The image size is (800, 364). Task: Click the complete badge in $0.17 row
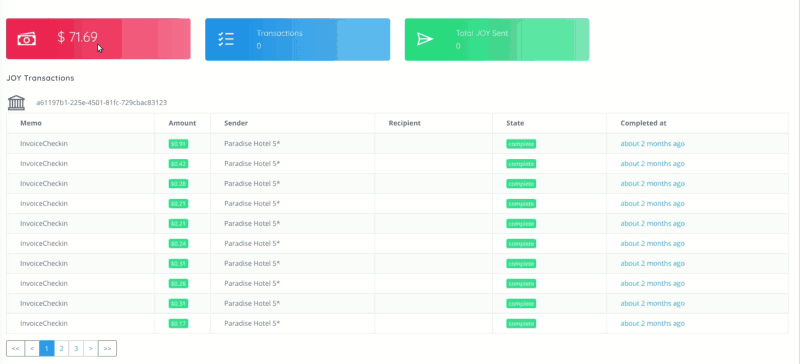(x=521, y=324)
